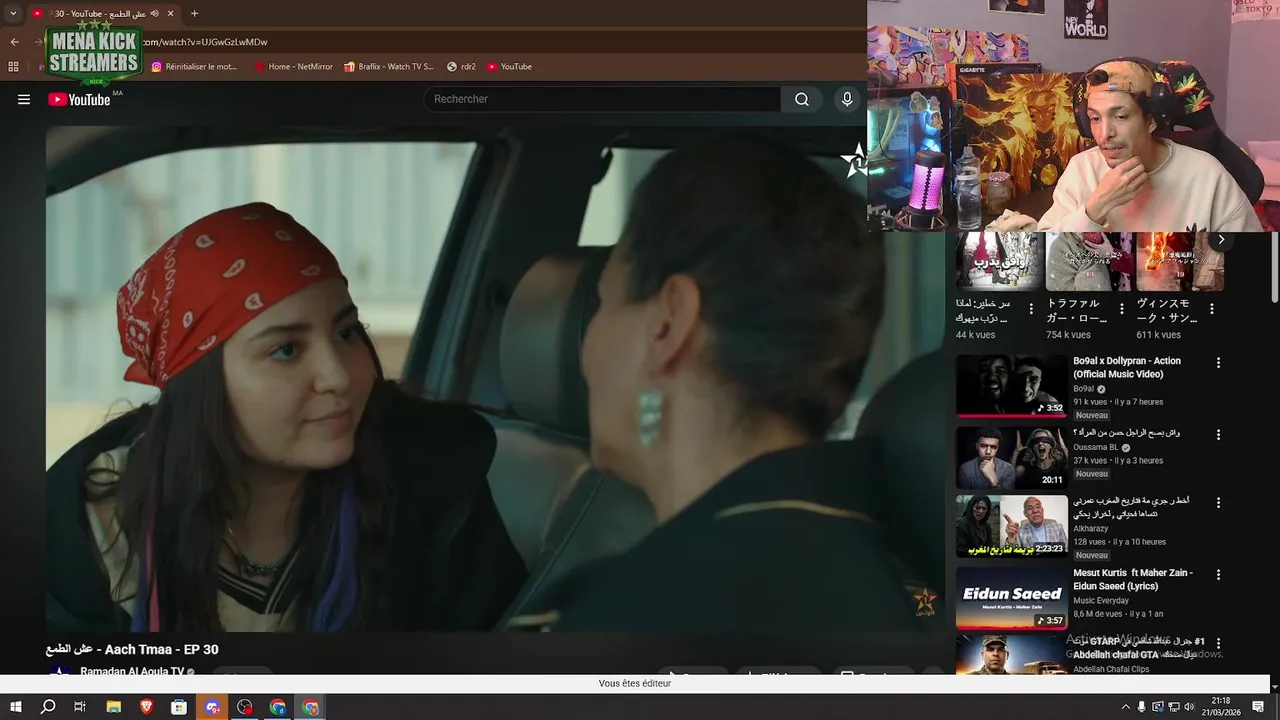Screen dimensions: 1280x720
Task: Open more options for the Eidun Saeed video
Action: (x=1218, y=575)
